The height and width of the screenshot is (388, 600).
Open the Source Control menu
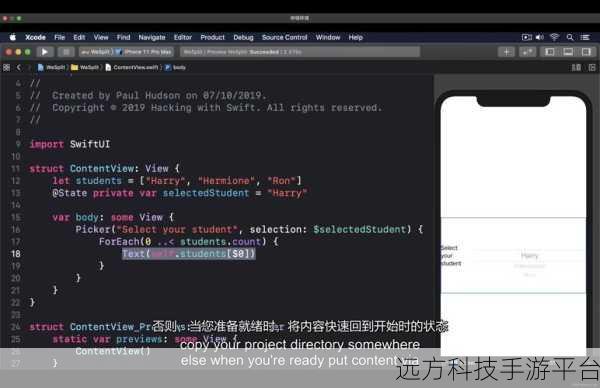pos(284,37)
